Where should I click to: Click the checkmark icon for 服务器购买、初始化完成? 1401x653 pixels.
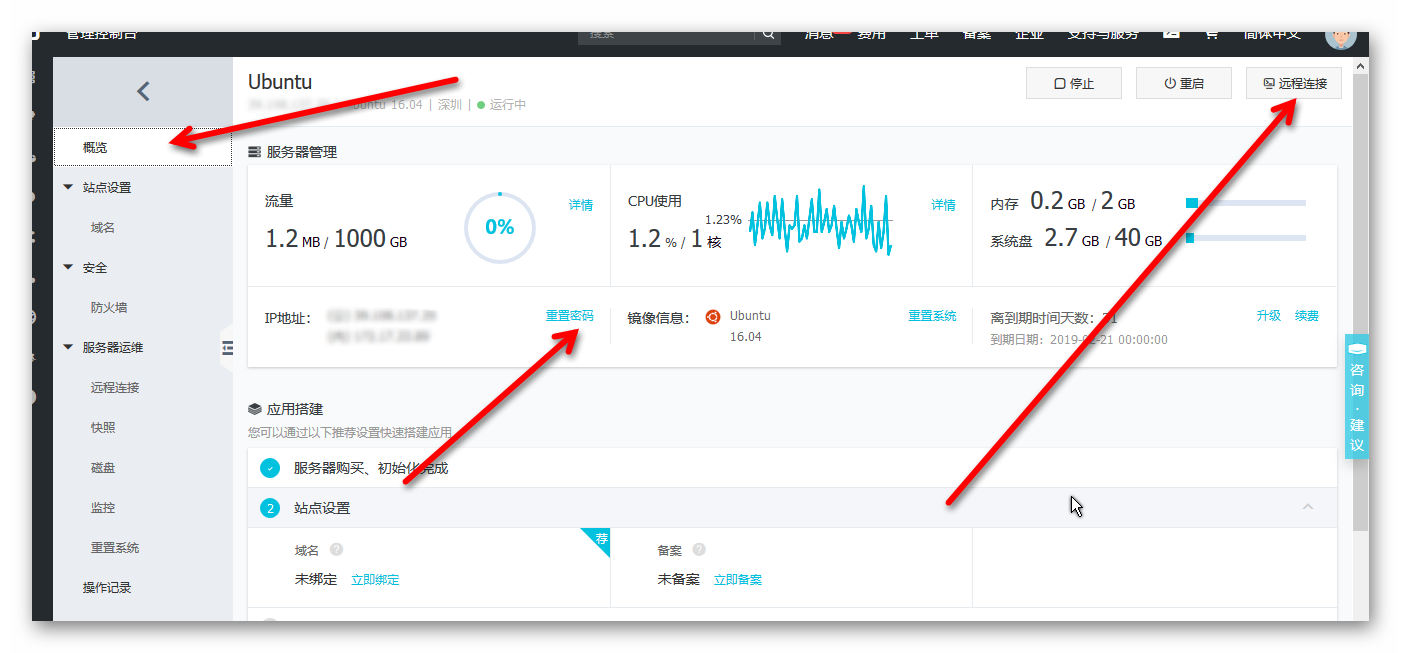(270, 468)
